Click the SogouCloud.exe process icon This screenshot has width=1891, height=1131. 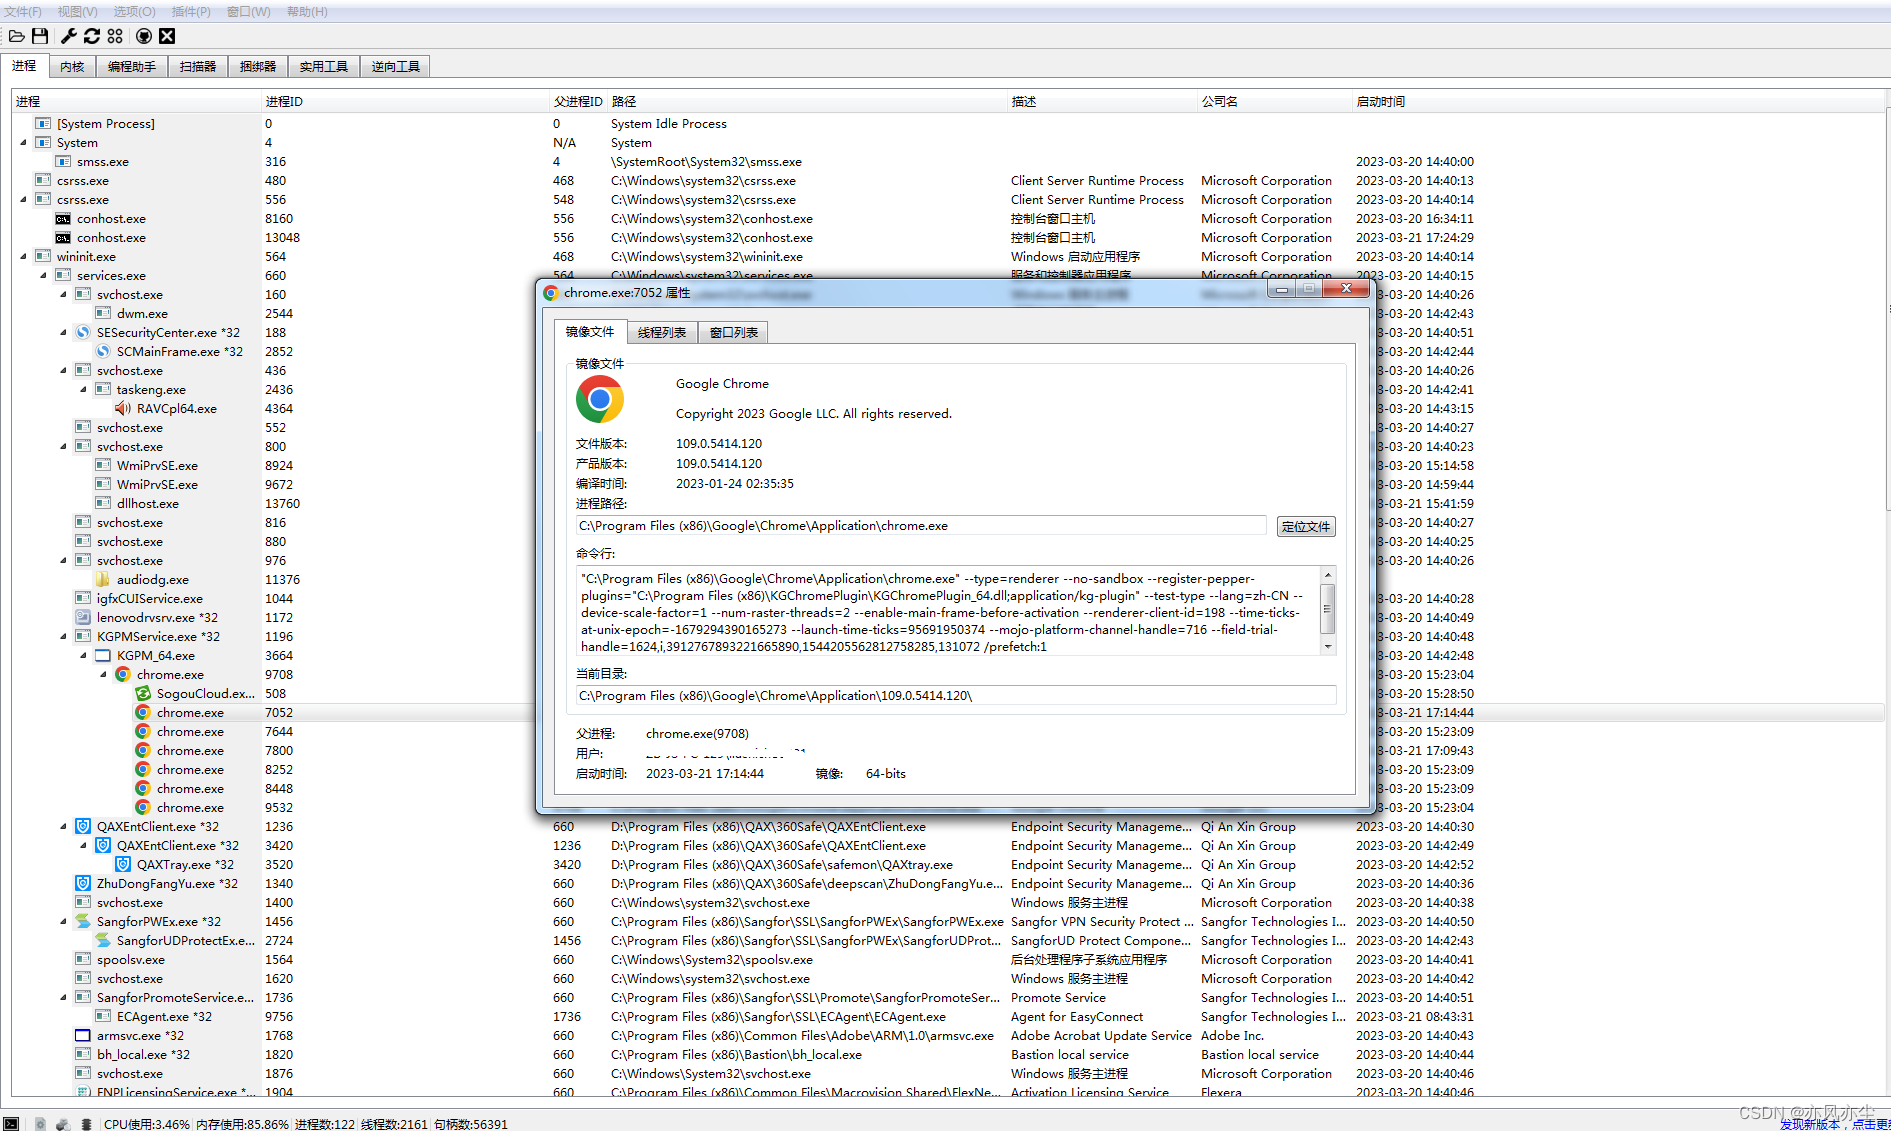(x=143, y=693)
